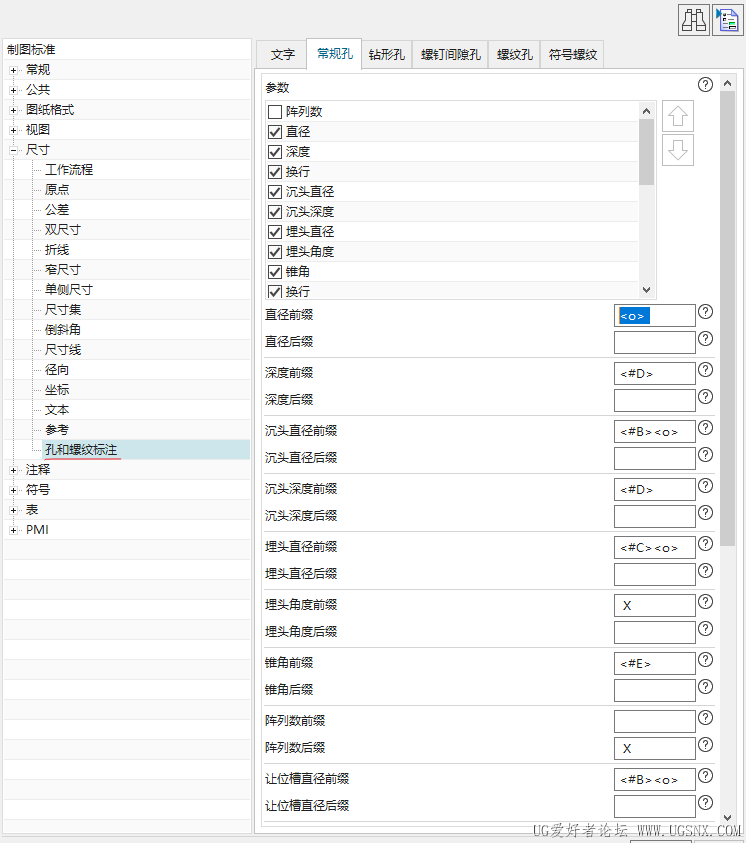
Task: Uncheck the 直径 parameter checkbox
Action: tap(275, 132)
